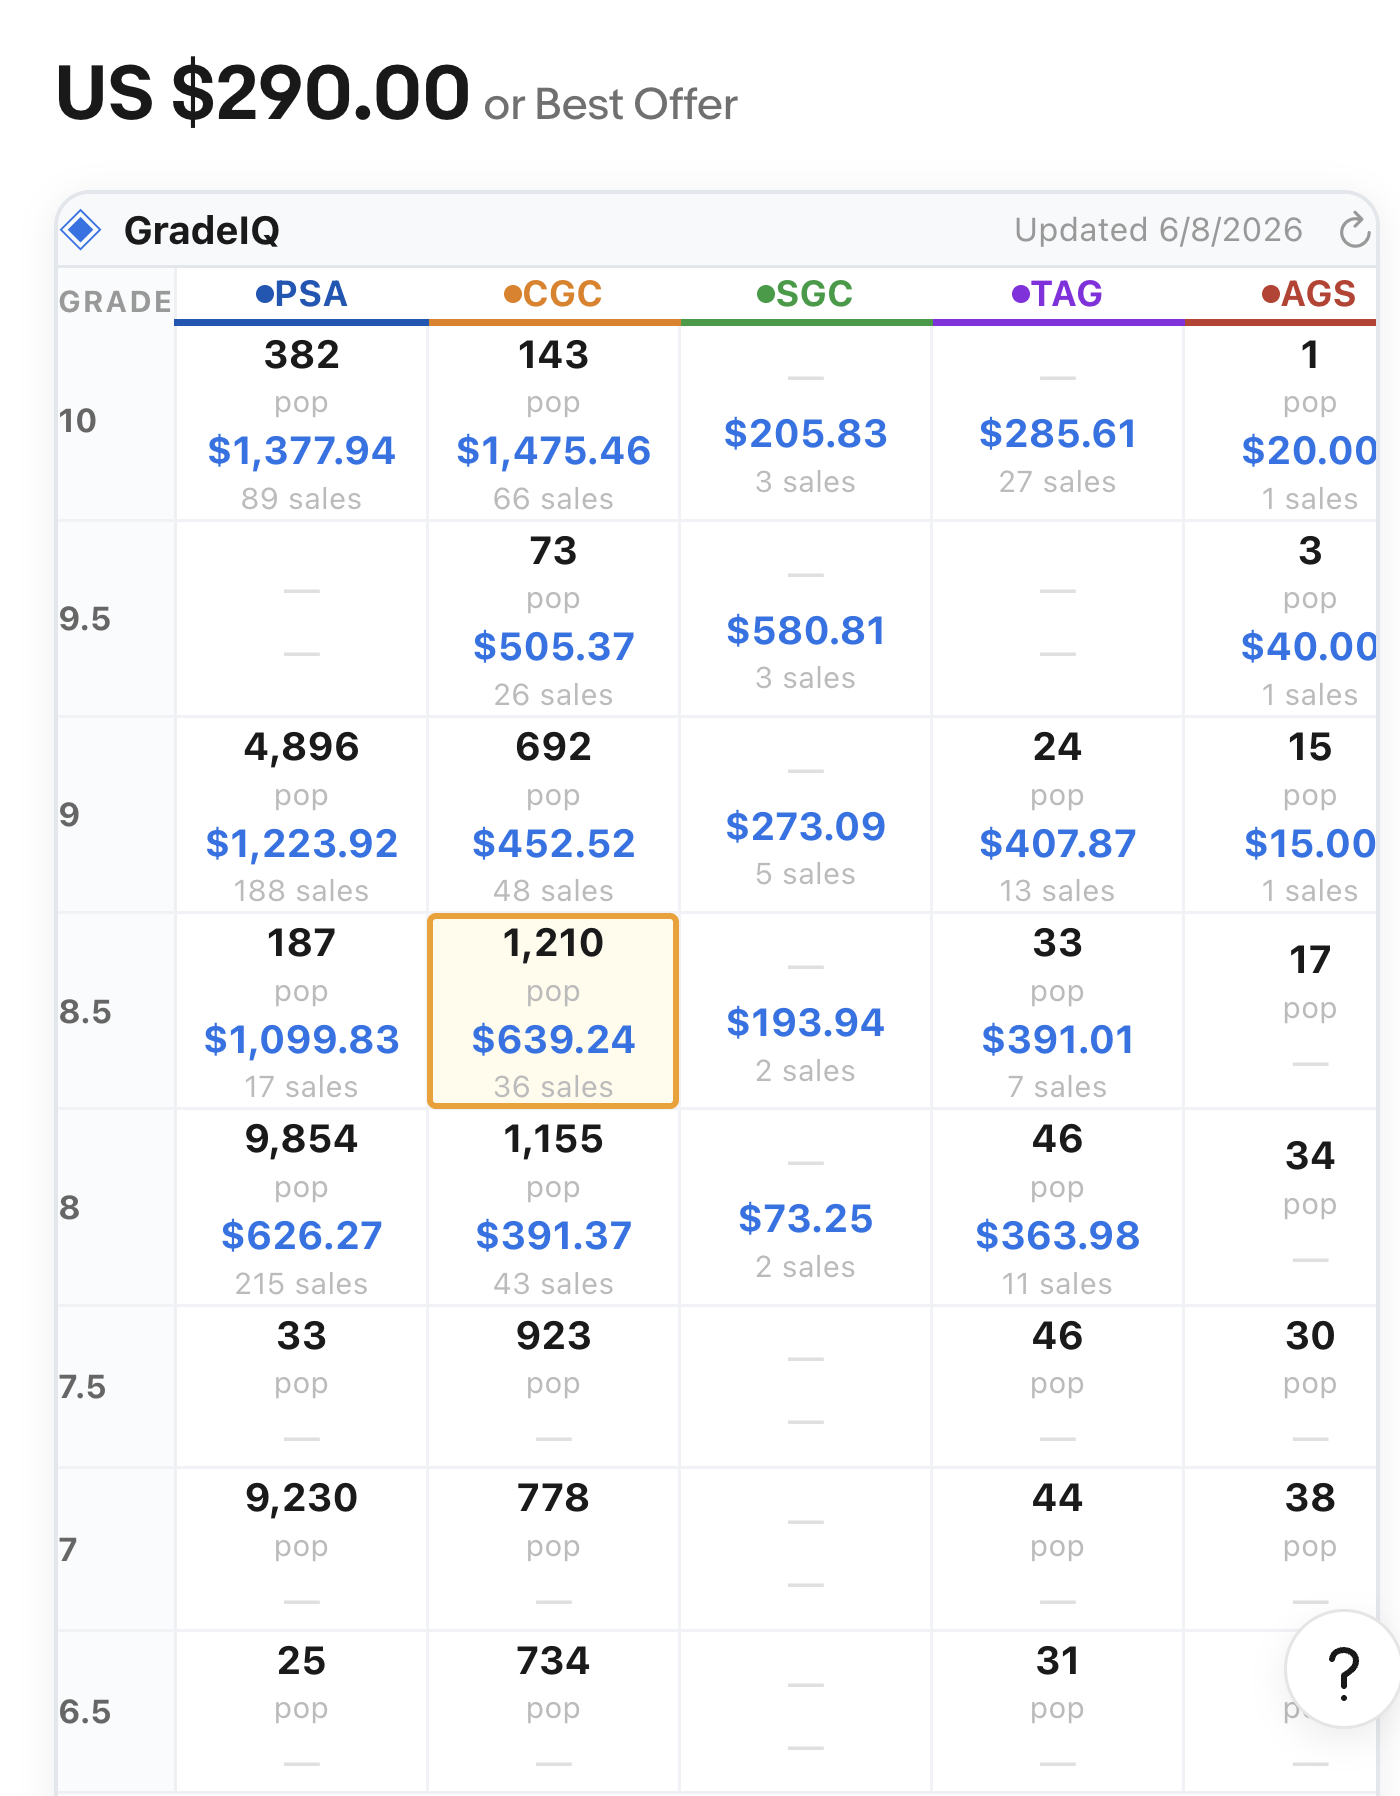The width and height of the screenshot is (1400, 1796).
Task: Click PSA 9 population 4,896
Action: pyautogui.click(x=301, y=747)
